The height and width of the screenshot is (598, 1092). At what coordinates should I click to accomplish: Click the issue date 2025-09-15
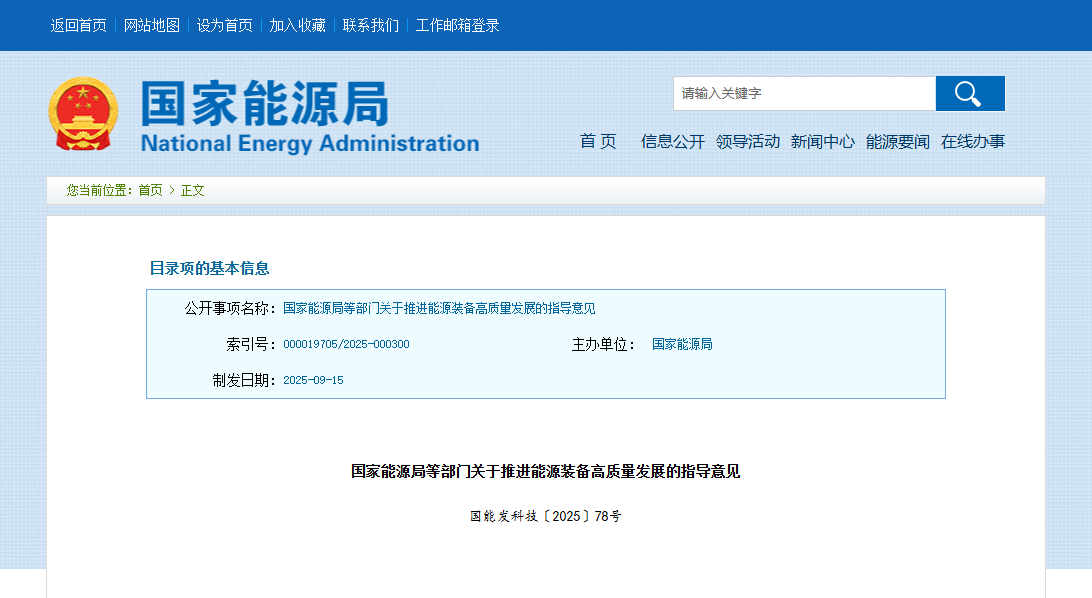[x=313, y=379]
